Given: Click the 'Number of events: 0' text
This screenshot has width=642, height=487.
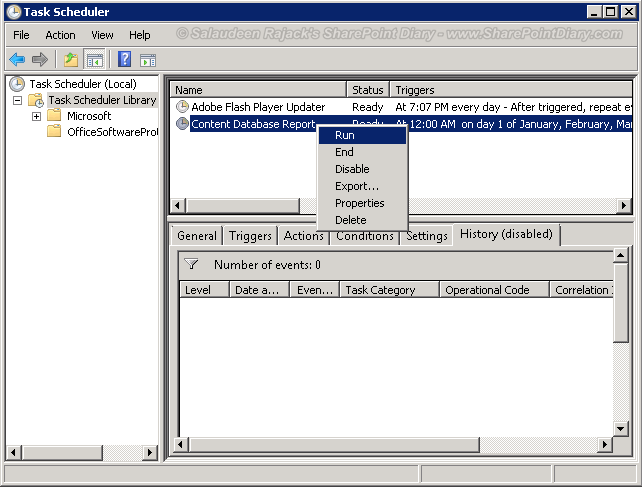Looking at the screenshot, I should tap(267, 265).
